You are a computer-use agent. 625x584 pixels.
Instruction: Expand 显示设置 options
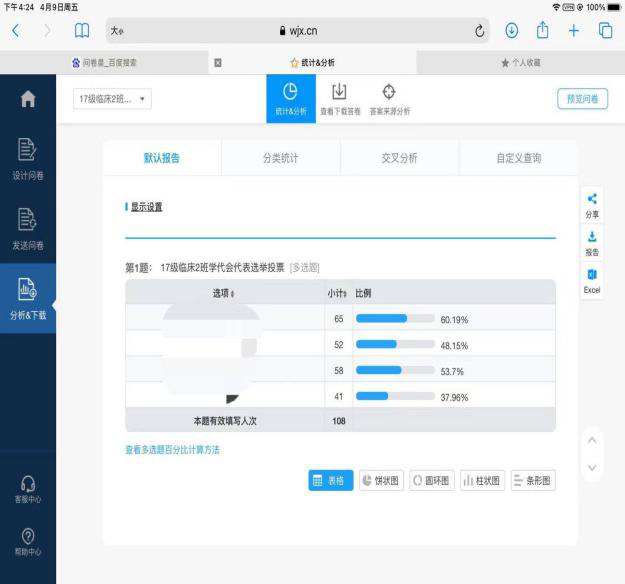(145, 207)
